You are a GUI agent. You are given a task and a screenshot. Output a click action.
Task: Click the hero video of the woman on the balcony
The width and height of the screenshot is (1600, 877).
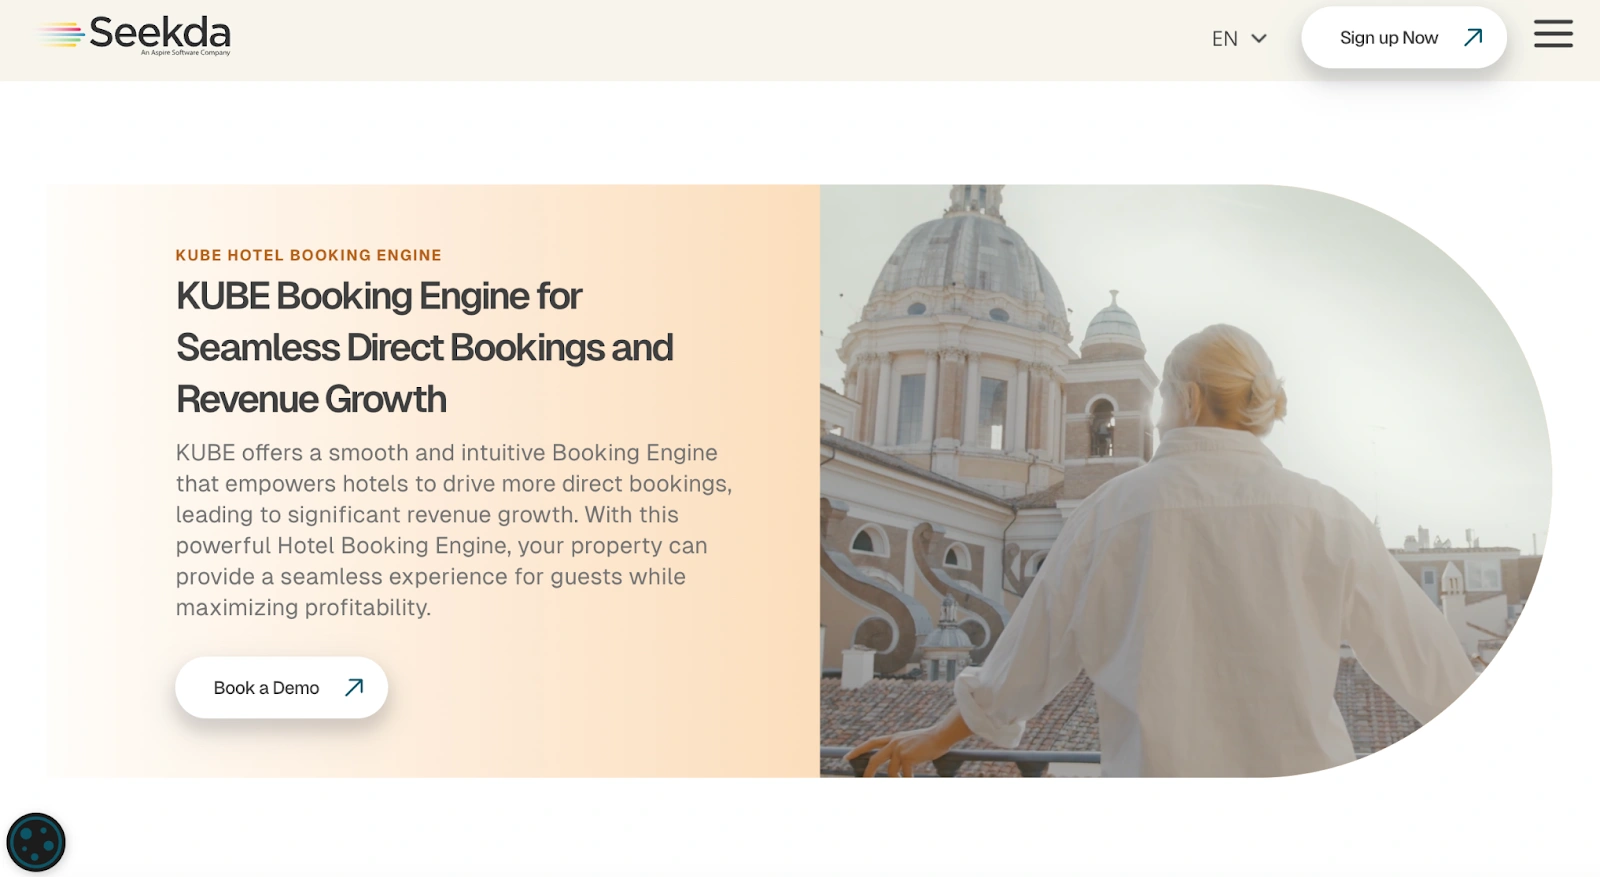click(x=1185, y=480)
